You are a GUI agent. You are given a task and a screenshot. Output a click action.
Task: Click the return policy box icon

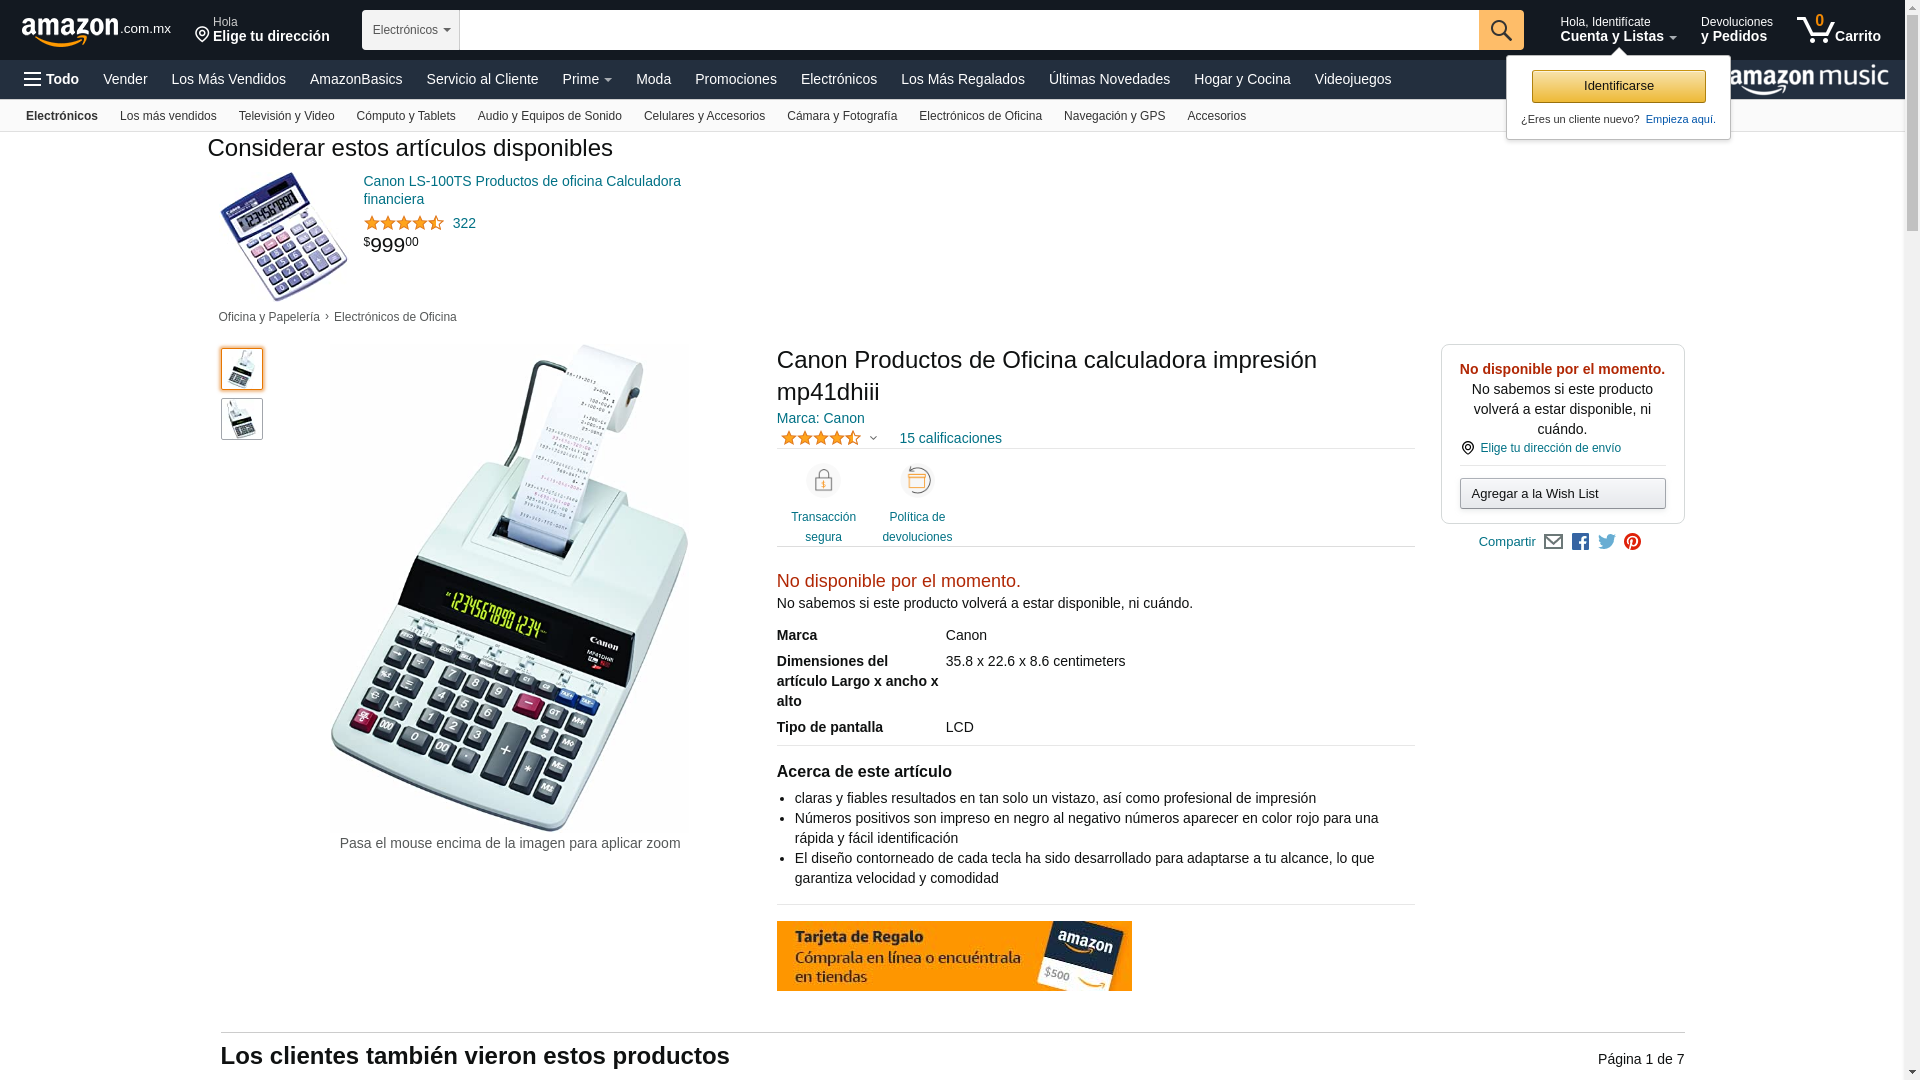tap(917, 481)
